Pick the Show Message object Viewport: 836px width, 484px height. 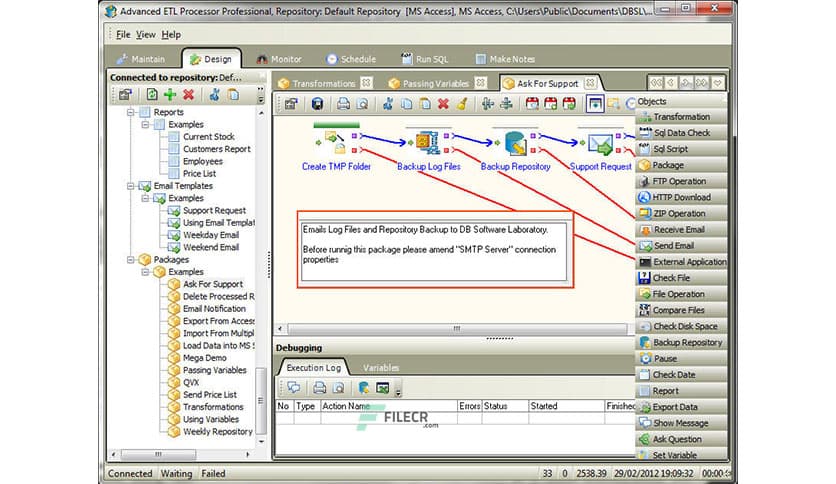coord(681,423)
